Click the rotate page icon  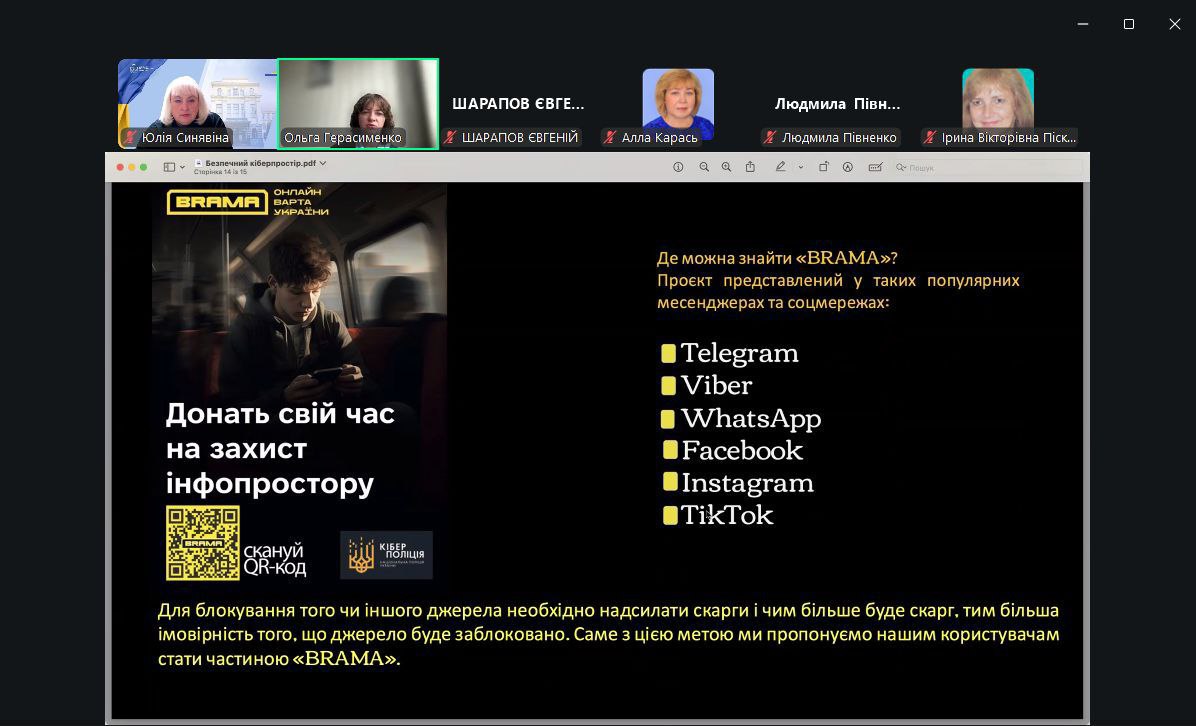823,167
